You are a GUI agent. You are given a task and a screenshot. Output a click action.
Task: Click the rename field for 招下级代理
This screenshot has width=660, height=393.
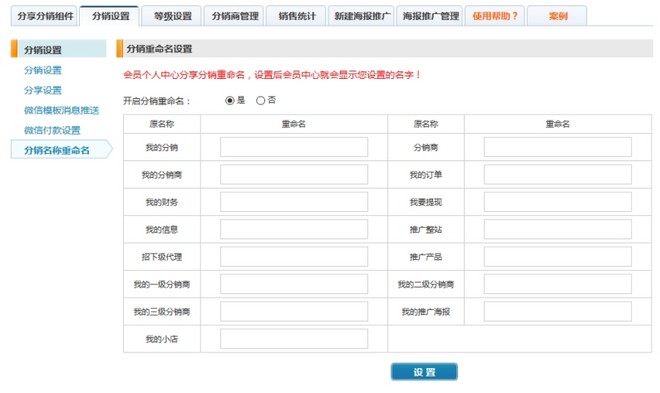tap(294, 257)
